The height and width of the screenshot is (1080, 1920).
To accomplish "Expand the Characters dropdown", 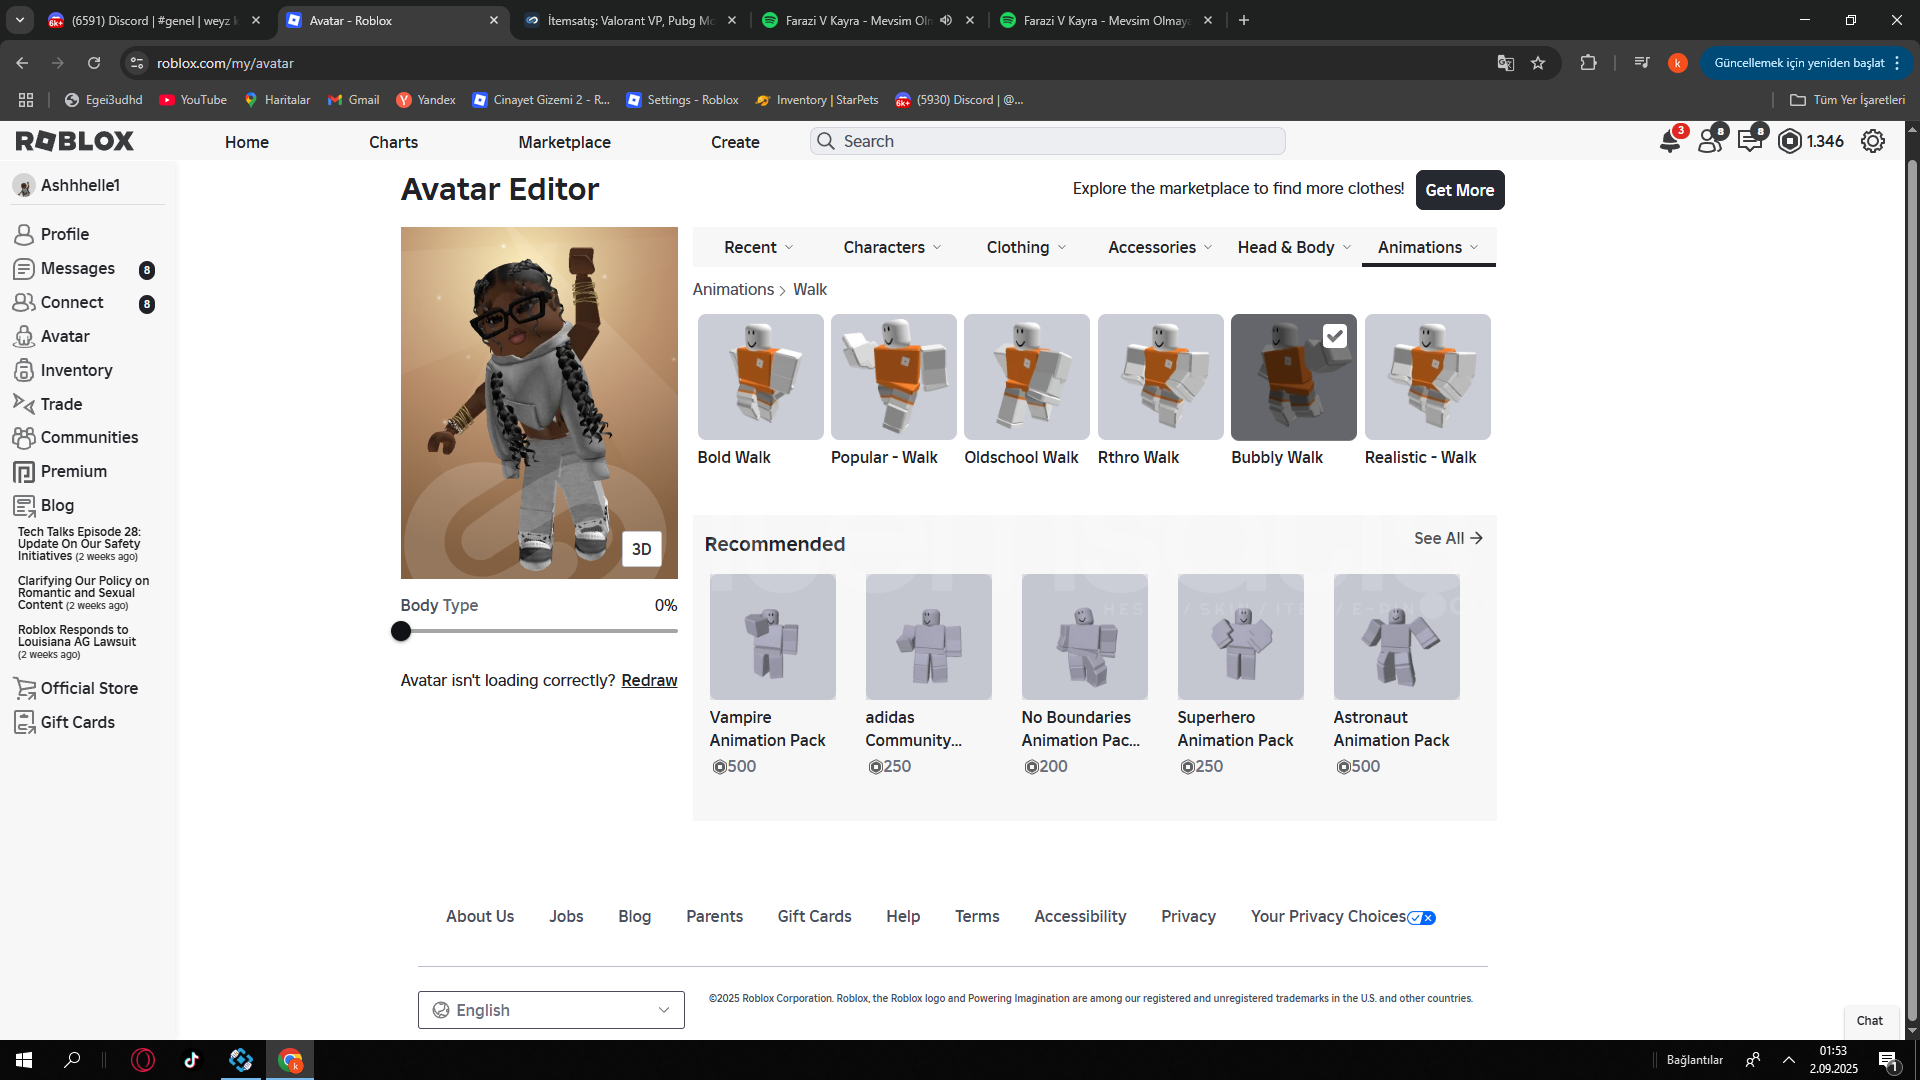I will coord(892,247).
